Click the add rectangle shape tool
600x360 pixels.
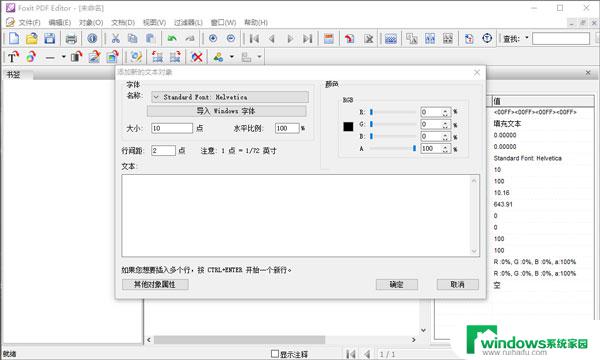77,57
